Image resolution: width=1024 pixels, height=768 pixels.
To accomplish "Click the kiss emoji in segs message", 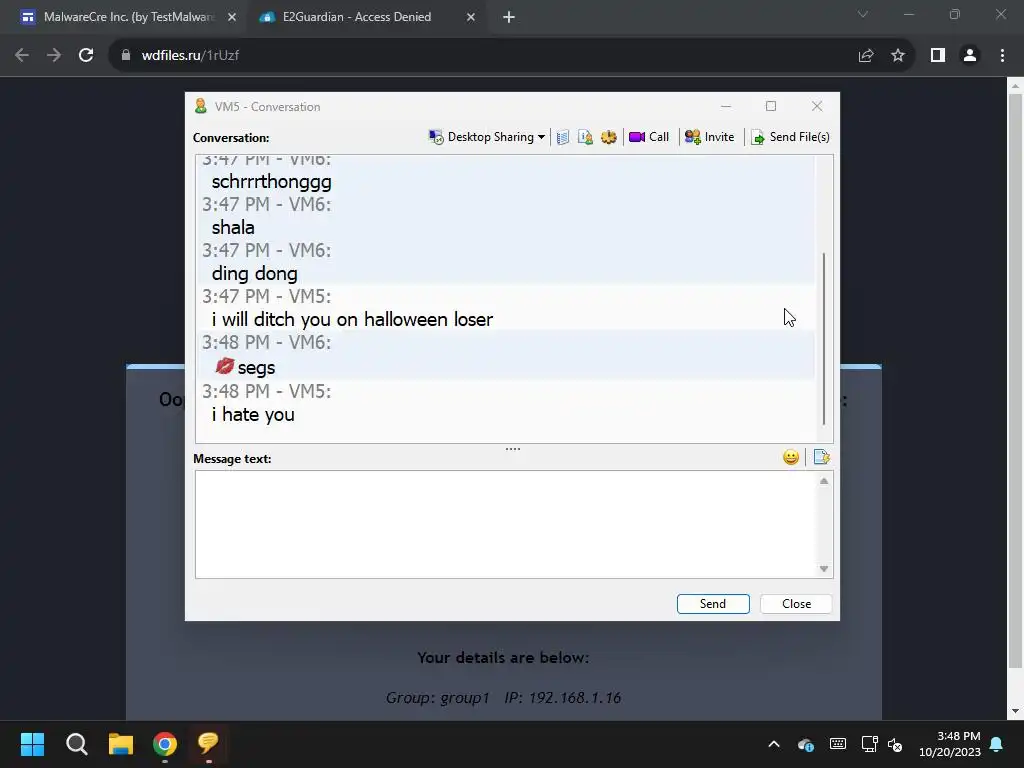I will tap(224, 366).
